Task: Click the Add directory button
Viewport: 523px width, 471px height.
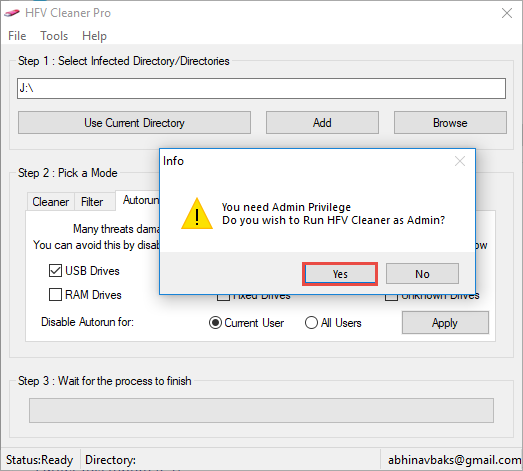Action: click(322, 123)
